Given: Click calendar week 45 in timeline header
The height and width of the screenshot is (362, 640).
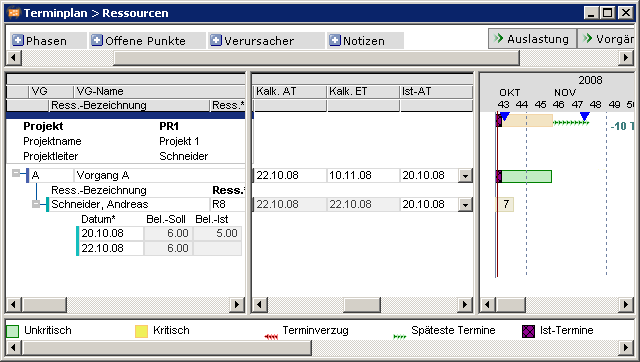Looking at the screenshot, I should coord(540,105).
